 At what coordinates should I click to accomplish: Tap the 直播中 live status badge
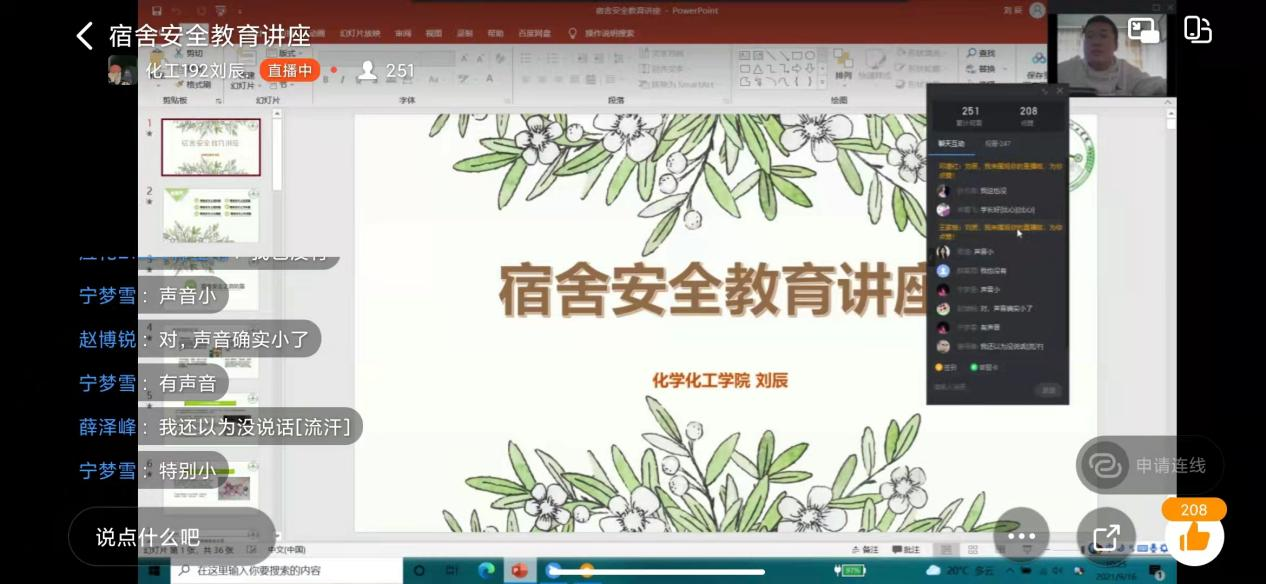tap(289, 70)
